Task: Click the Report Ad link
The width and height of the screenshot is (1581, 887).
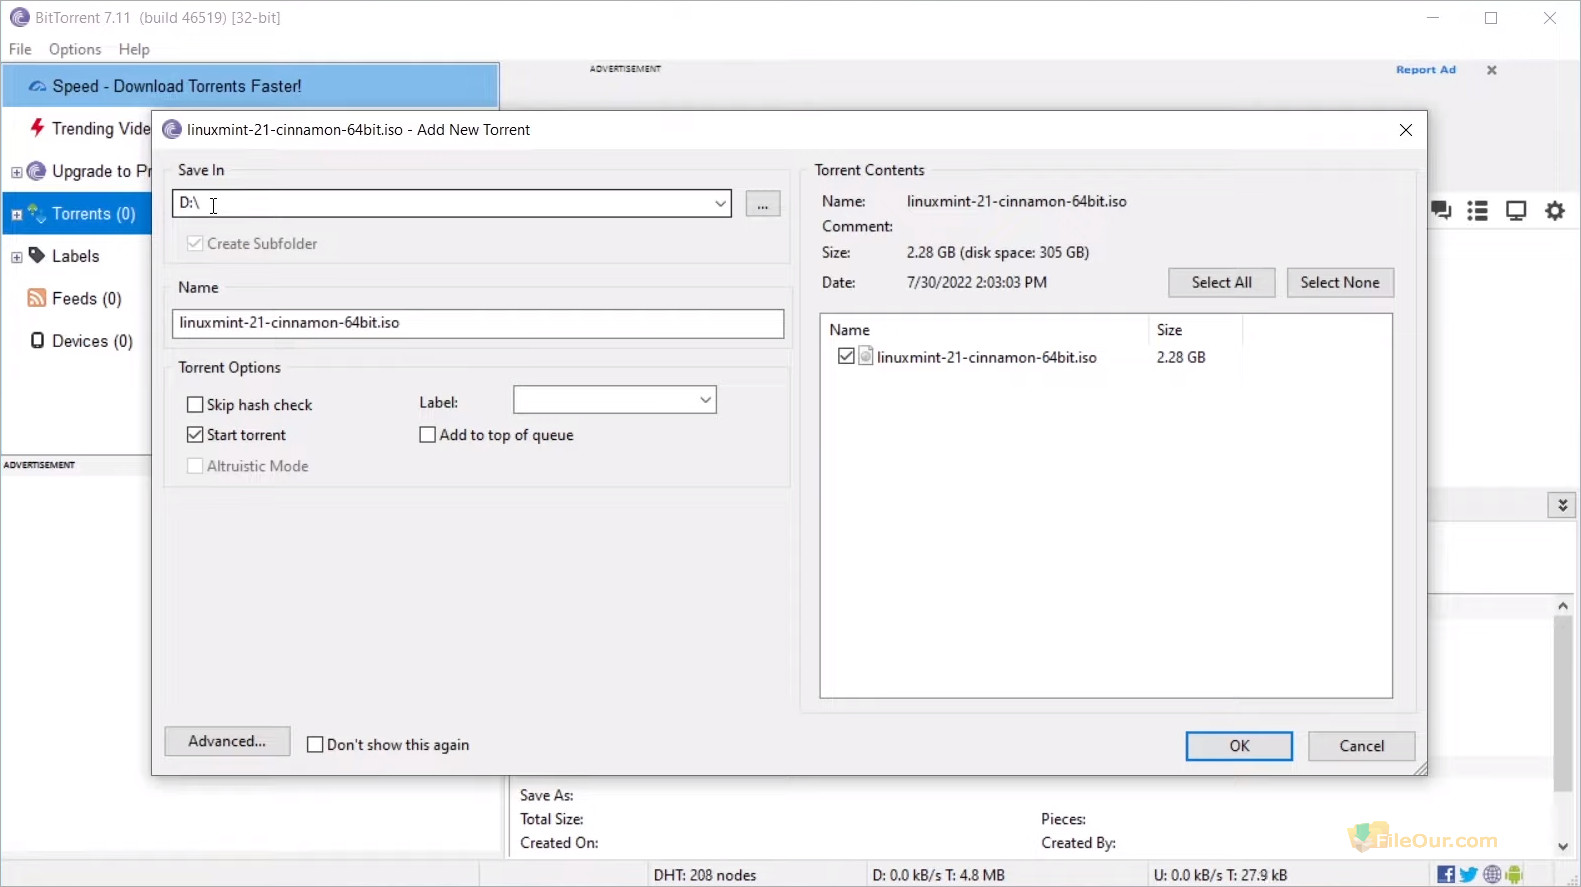Action: (x=1426, y=70)
